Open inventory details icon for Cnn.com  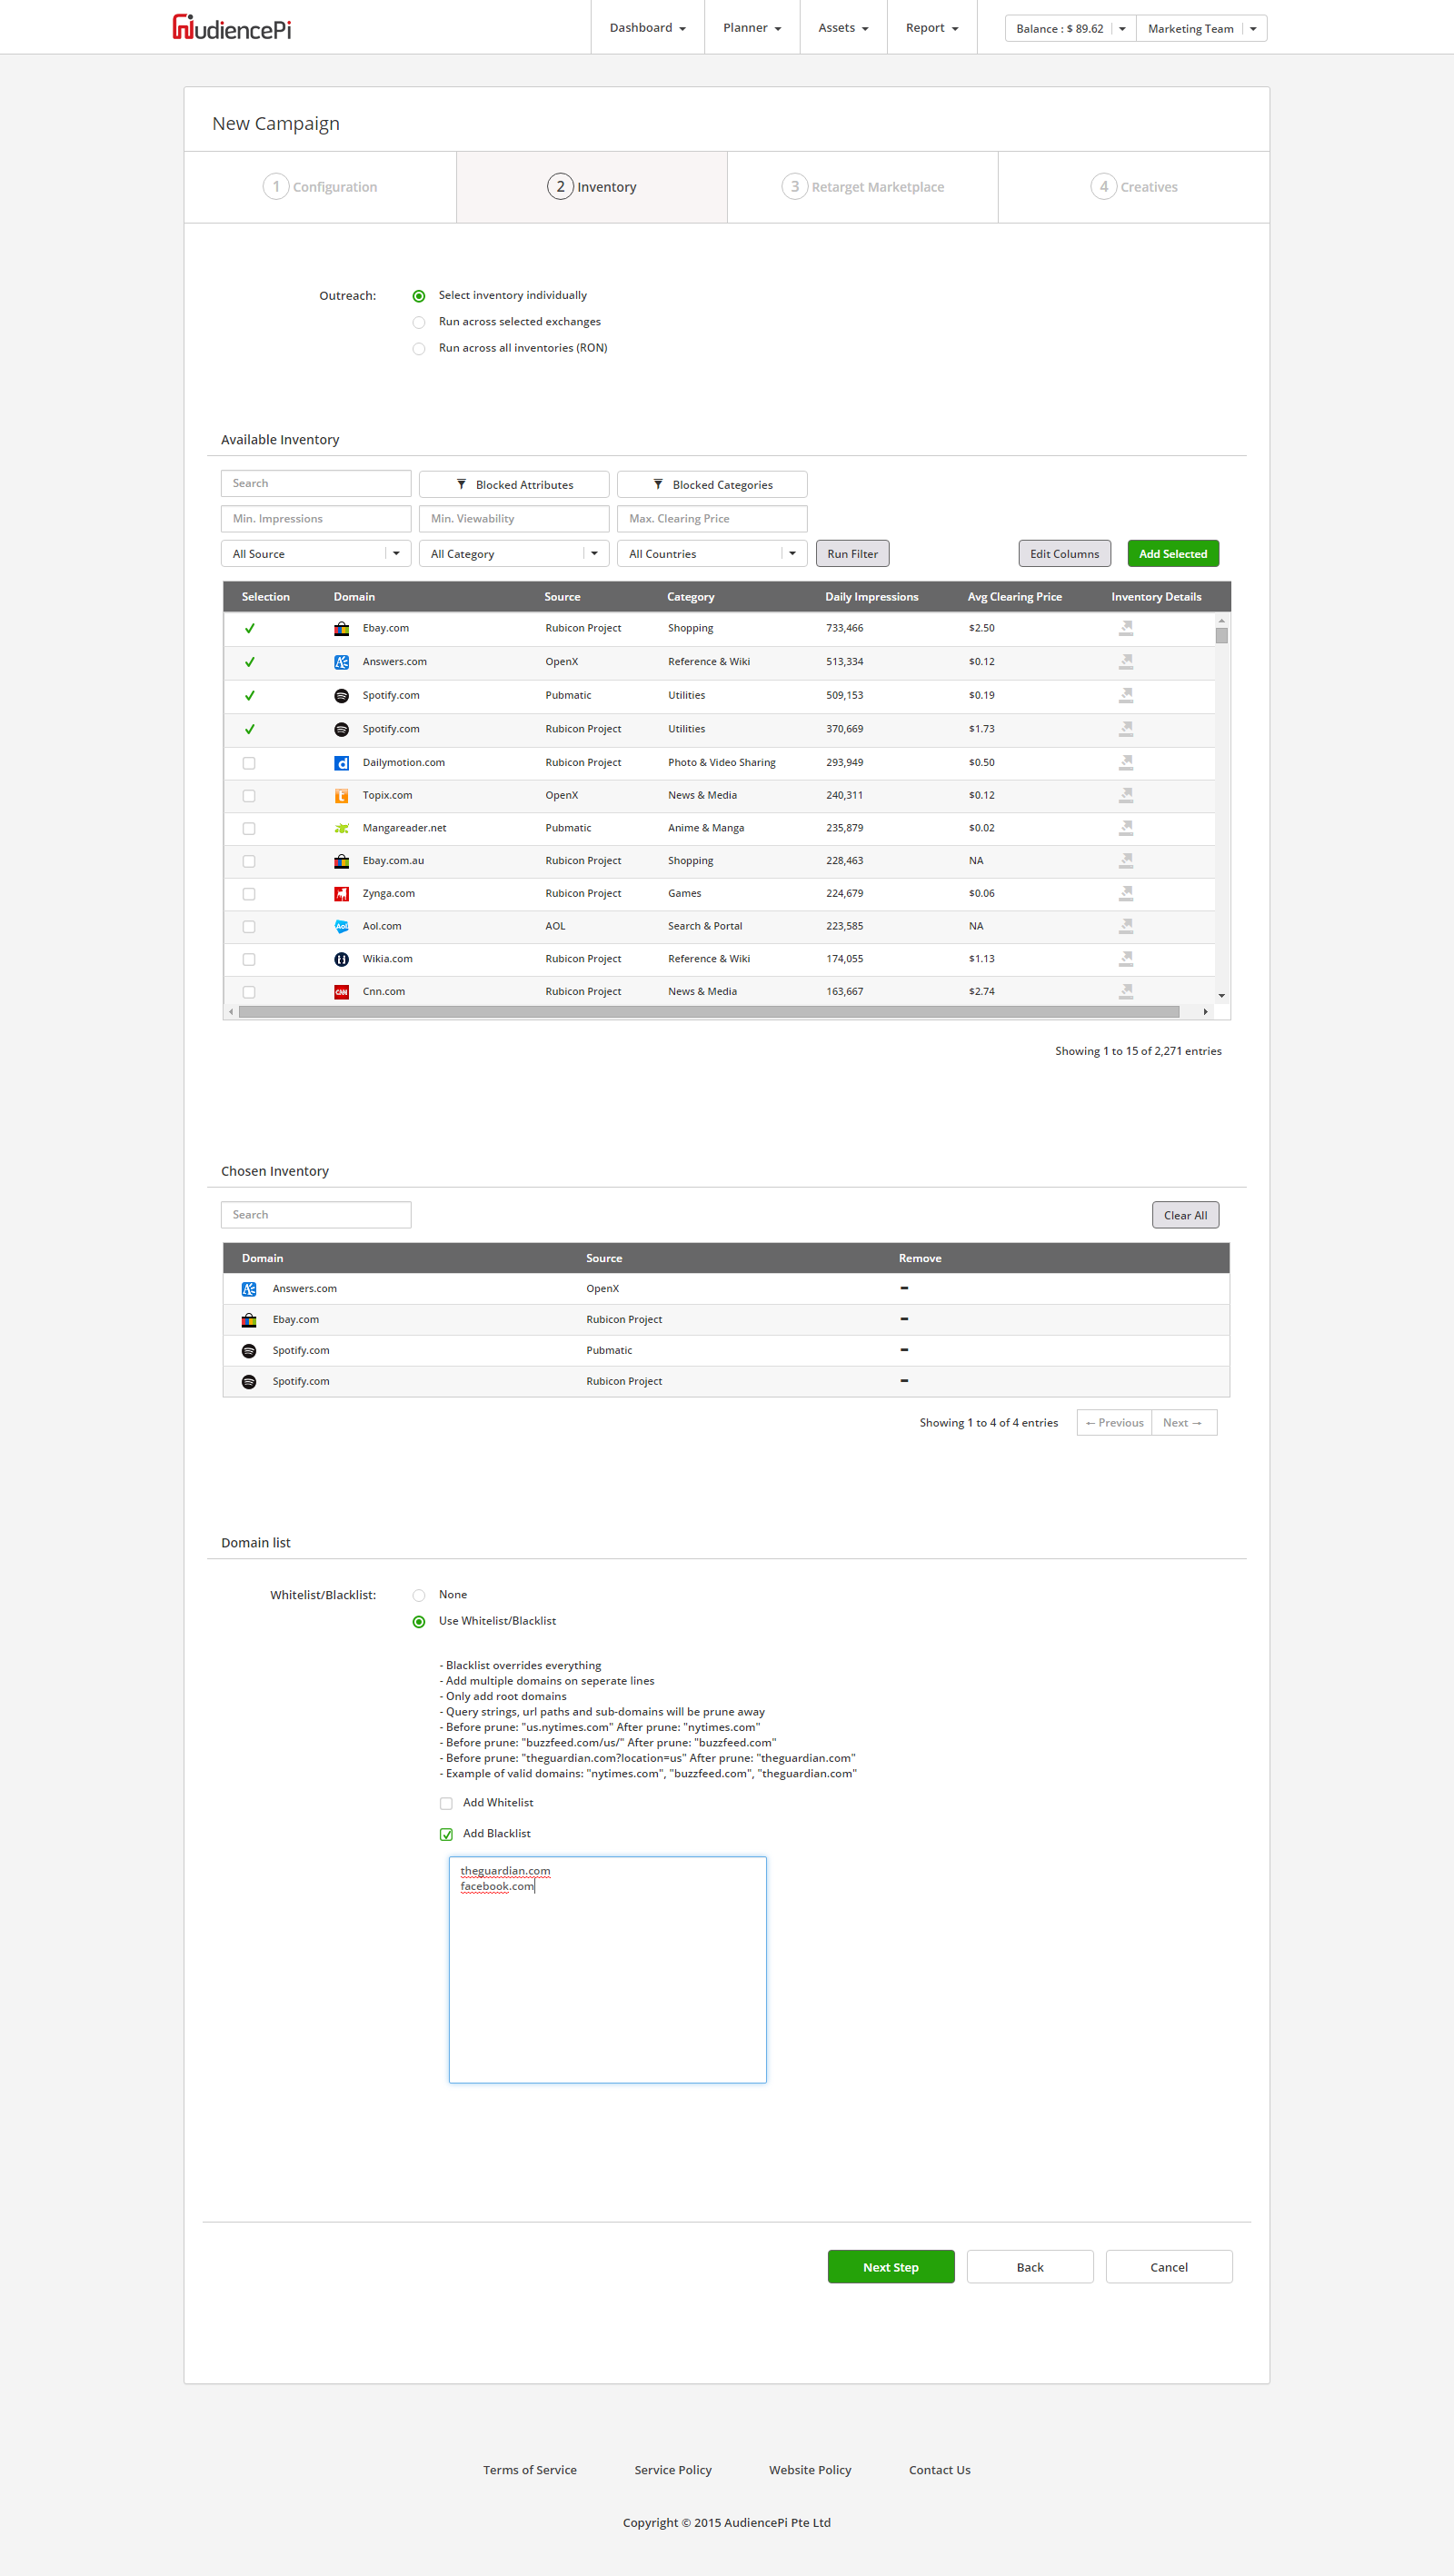click(1125, 991)
